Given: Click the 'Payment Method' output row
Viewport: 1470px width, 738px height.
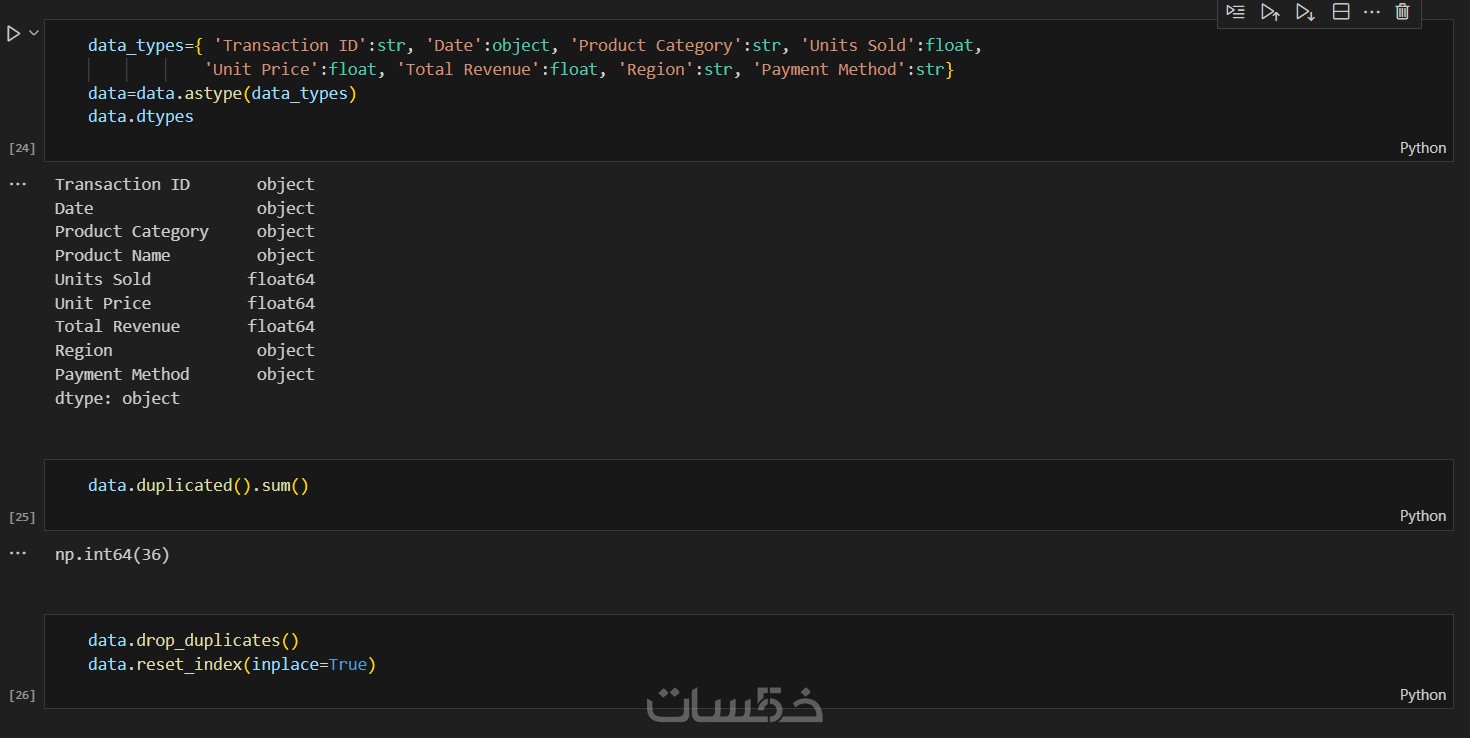Looking at the screenshot, I should (185, 375).
